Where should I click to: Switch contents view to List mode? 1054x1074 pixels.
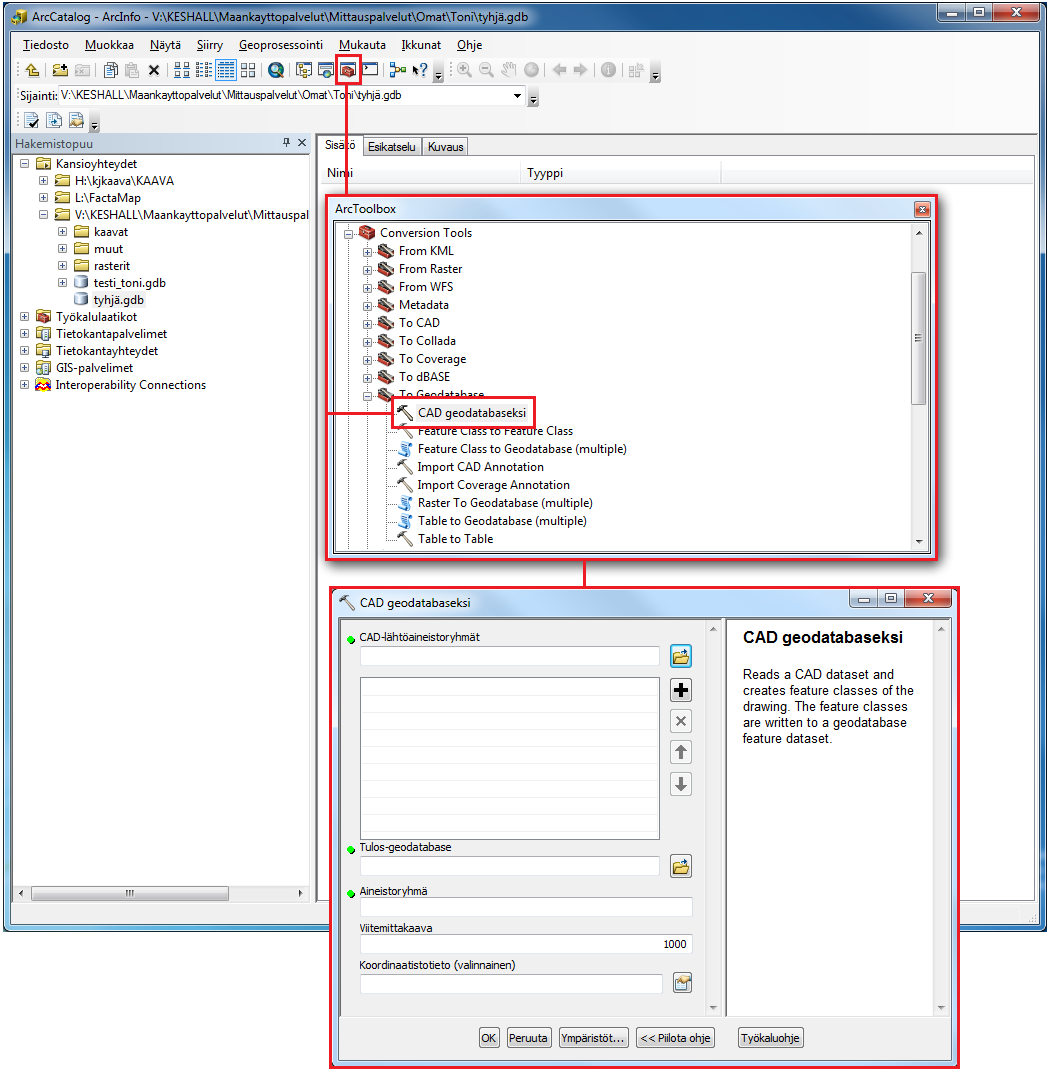pyautogui.click(x=203, y=70)
